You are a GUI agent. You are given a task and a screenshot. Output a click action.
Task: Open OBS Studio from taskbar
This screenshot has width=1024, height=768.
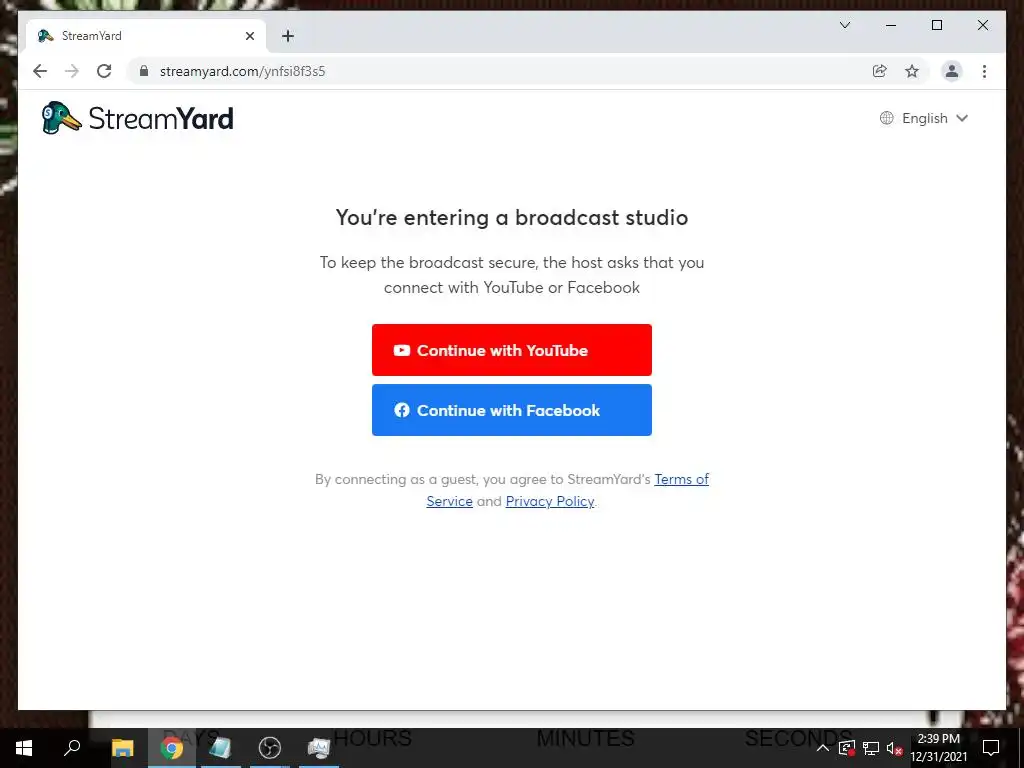[x=270, y=748]
